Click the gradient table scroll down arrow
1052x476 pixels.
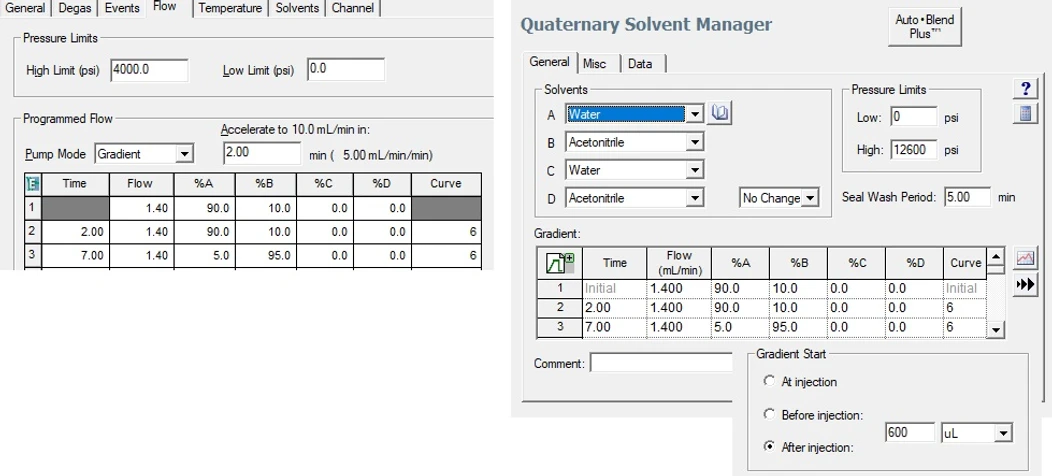997,330
